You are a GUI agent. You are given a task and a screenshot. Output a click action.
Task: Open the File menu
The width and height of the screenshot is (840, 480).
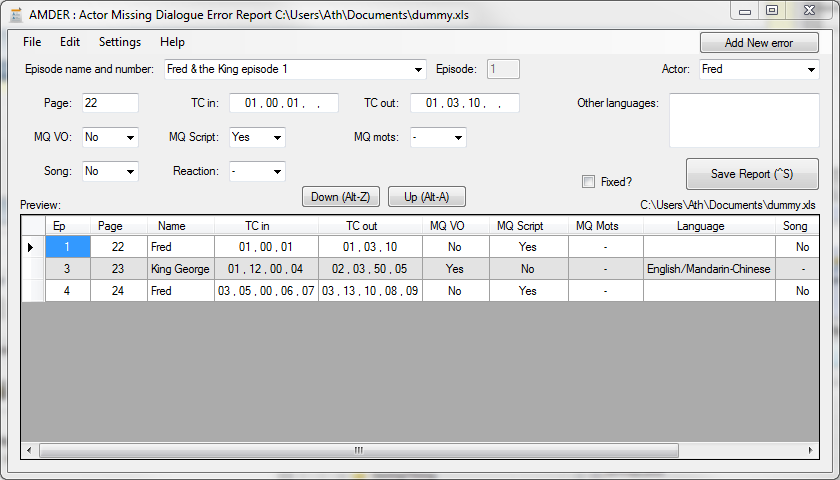(32, 42)
